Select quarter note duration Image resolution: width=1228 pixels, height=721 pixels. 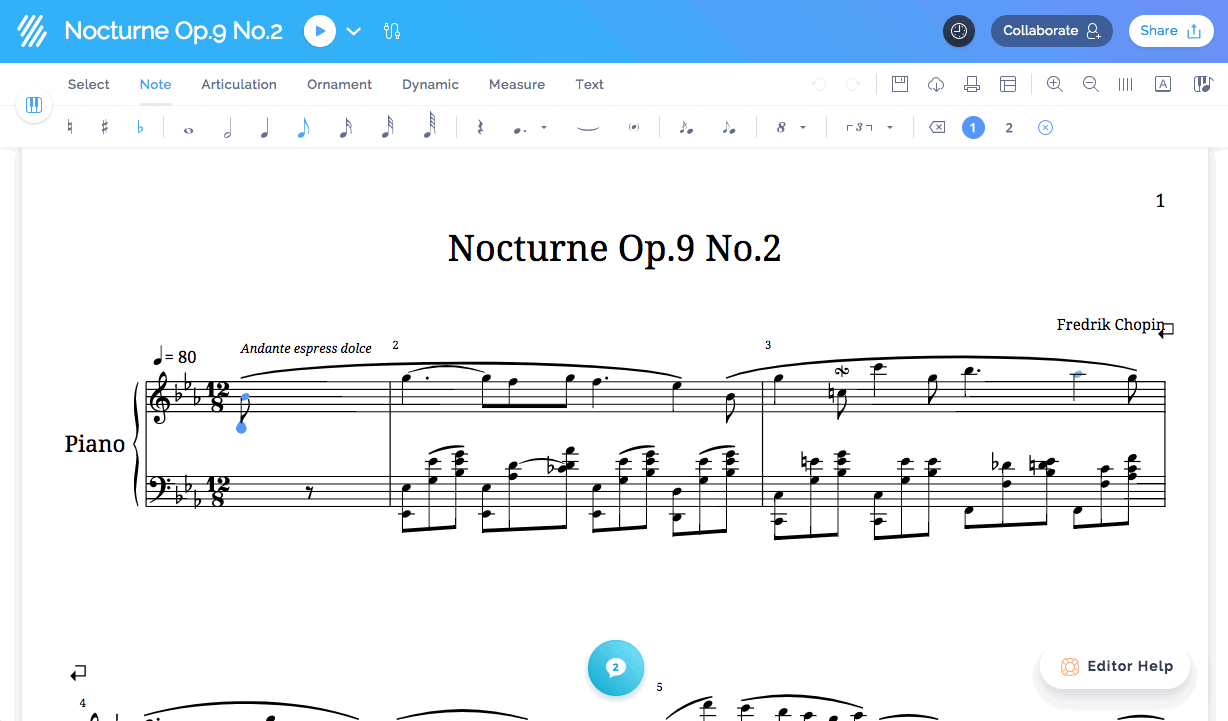click(x=265, y=128)
